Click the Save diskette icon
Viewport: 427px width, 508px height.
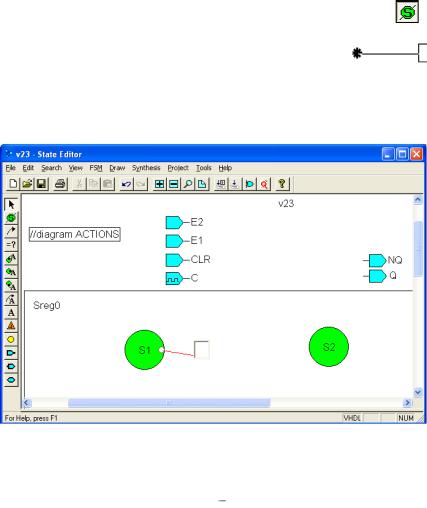click(41, 184)
